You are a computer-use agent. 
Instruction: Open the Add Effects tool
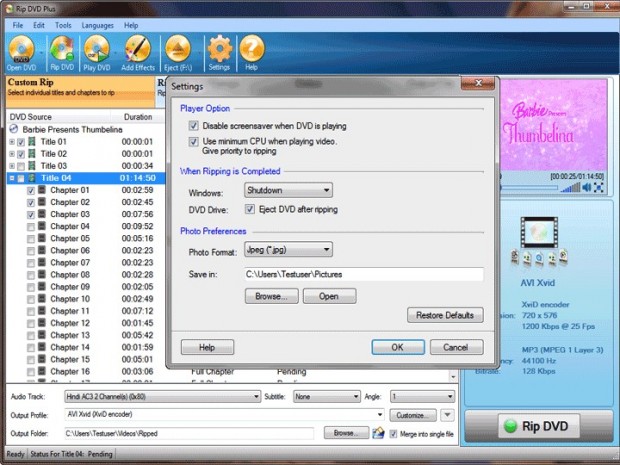138,53
